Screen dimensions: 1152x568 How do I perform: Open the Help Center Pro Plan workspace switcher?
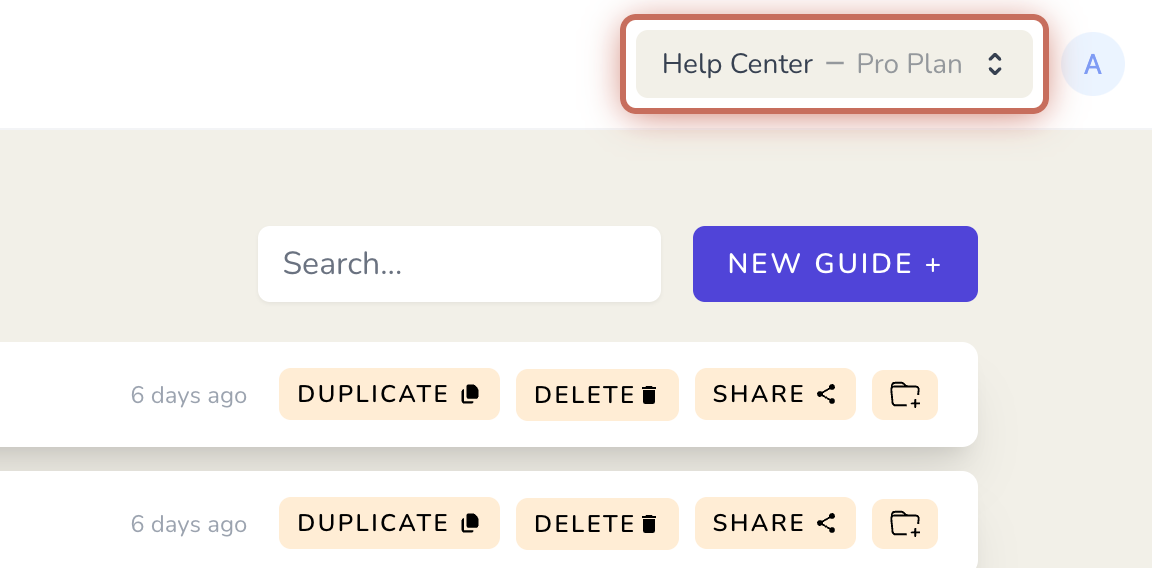(x=834, y=64)
